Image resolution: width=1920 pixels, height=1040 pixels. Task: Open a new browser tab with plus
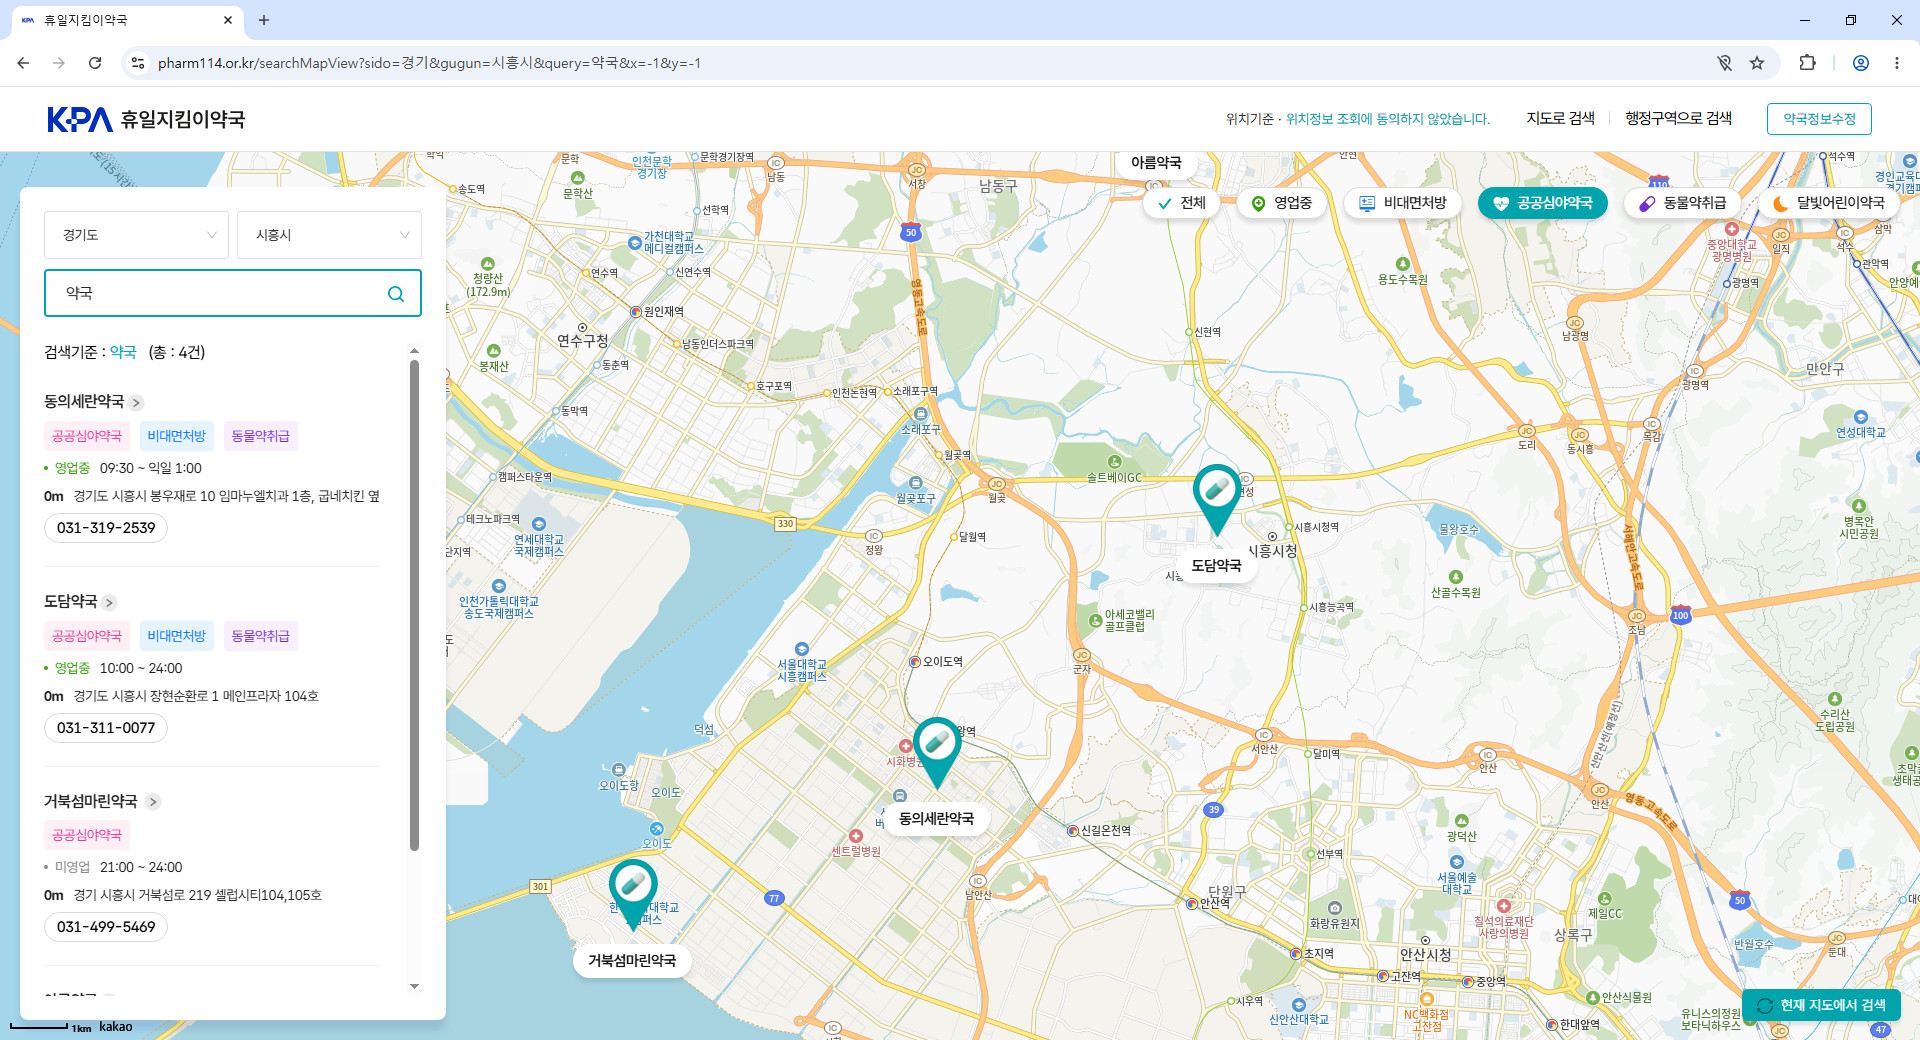264,20
